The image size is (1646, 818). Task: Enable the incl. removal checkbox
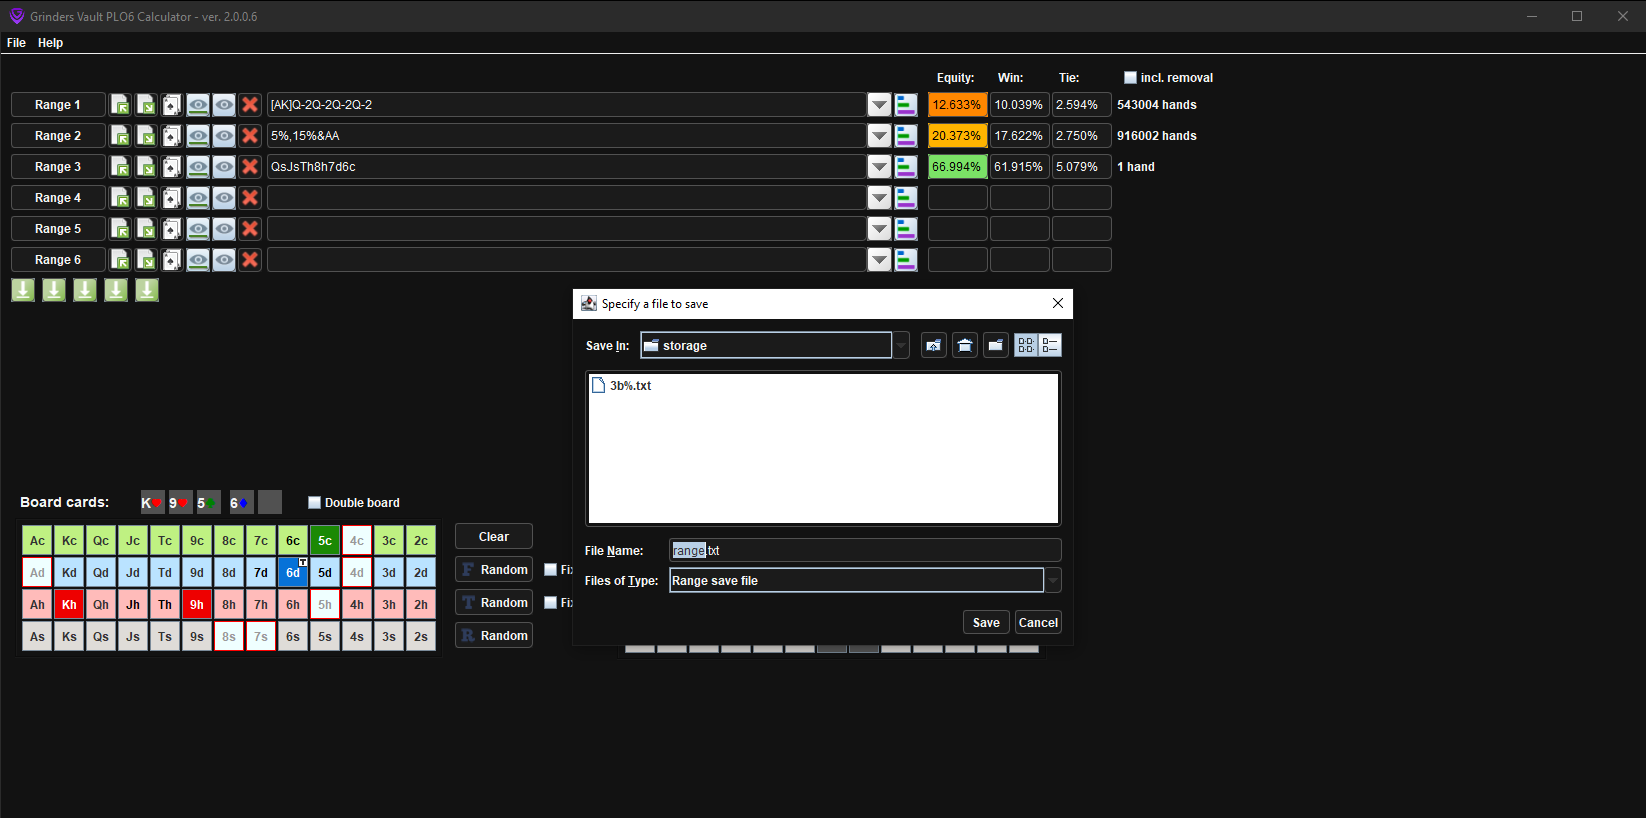(1130, 78)
